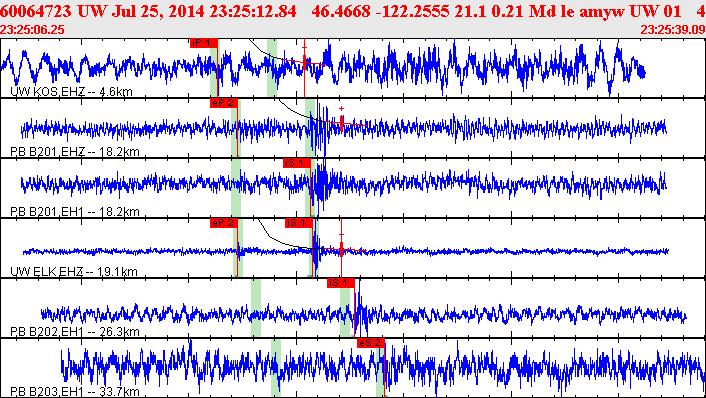Click the end time 23:25:39.09 label
The image size is (706, 398).
(x=673, y=30)
